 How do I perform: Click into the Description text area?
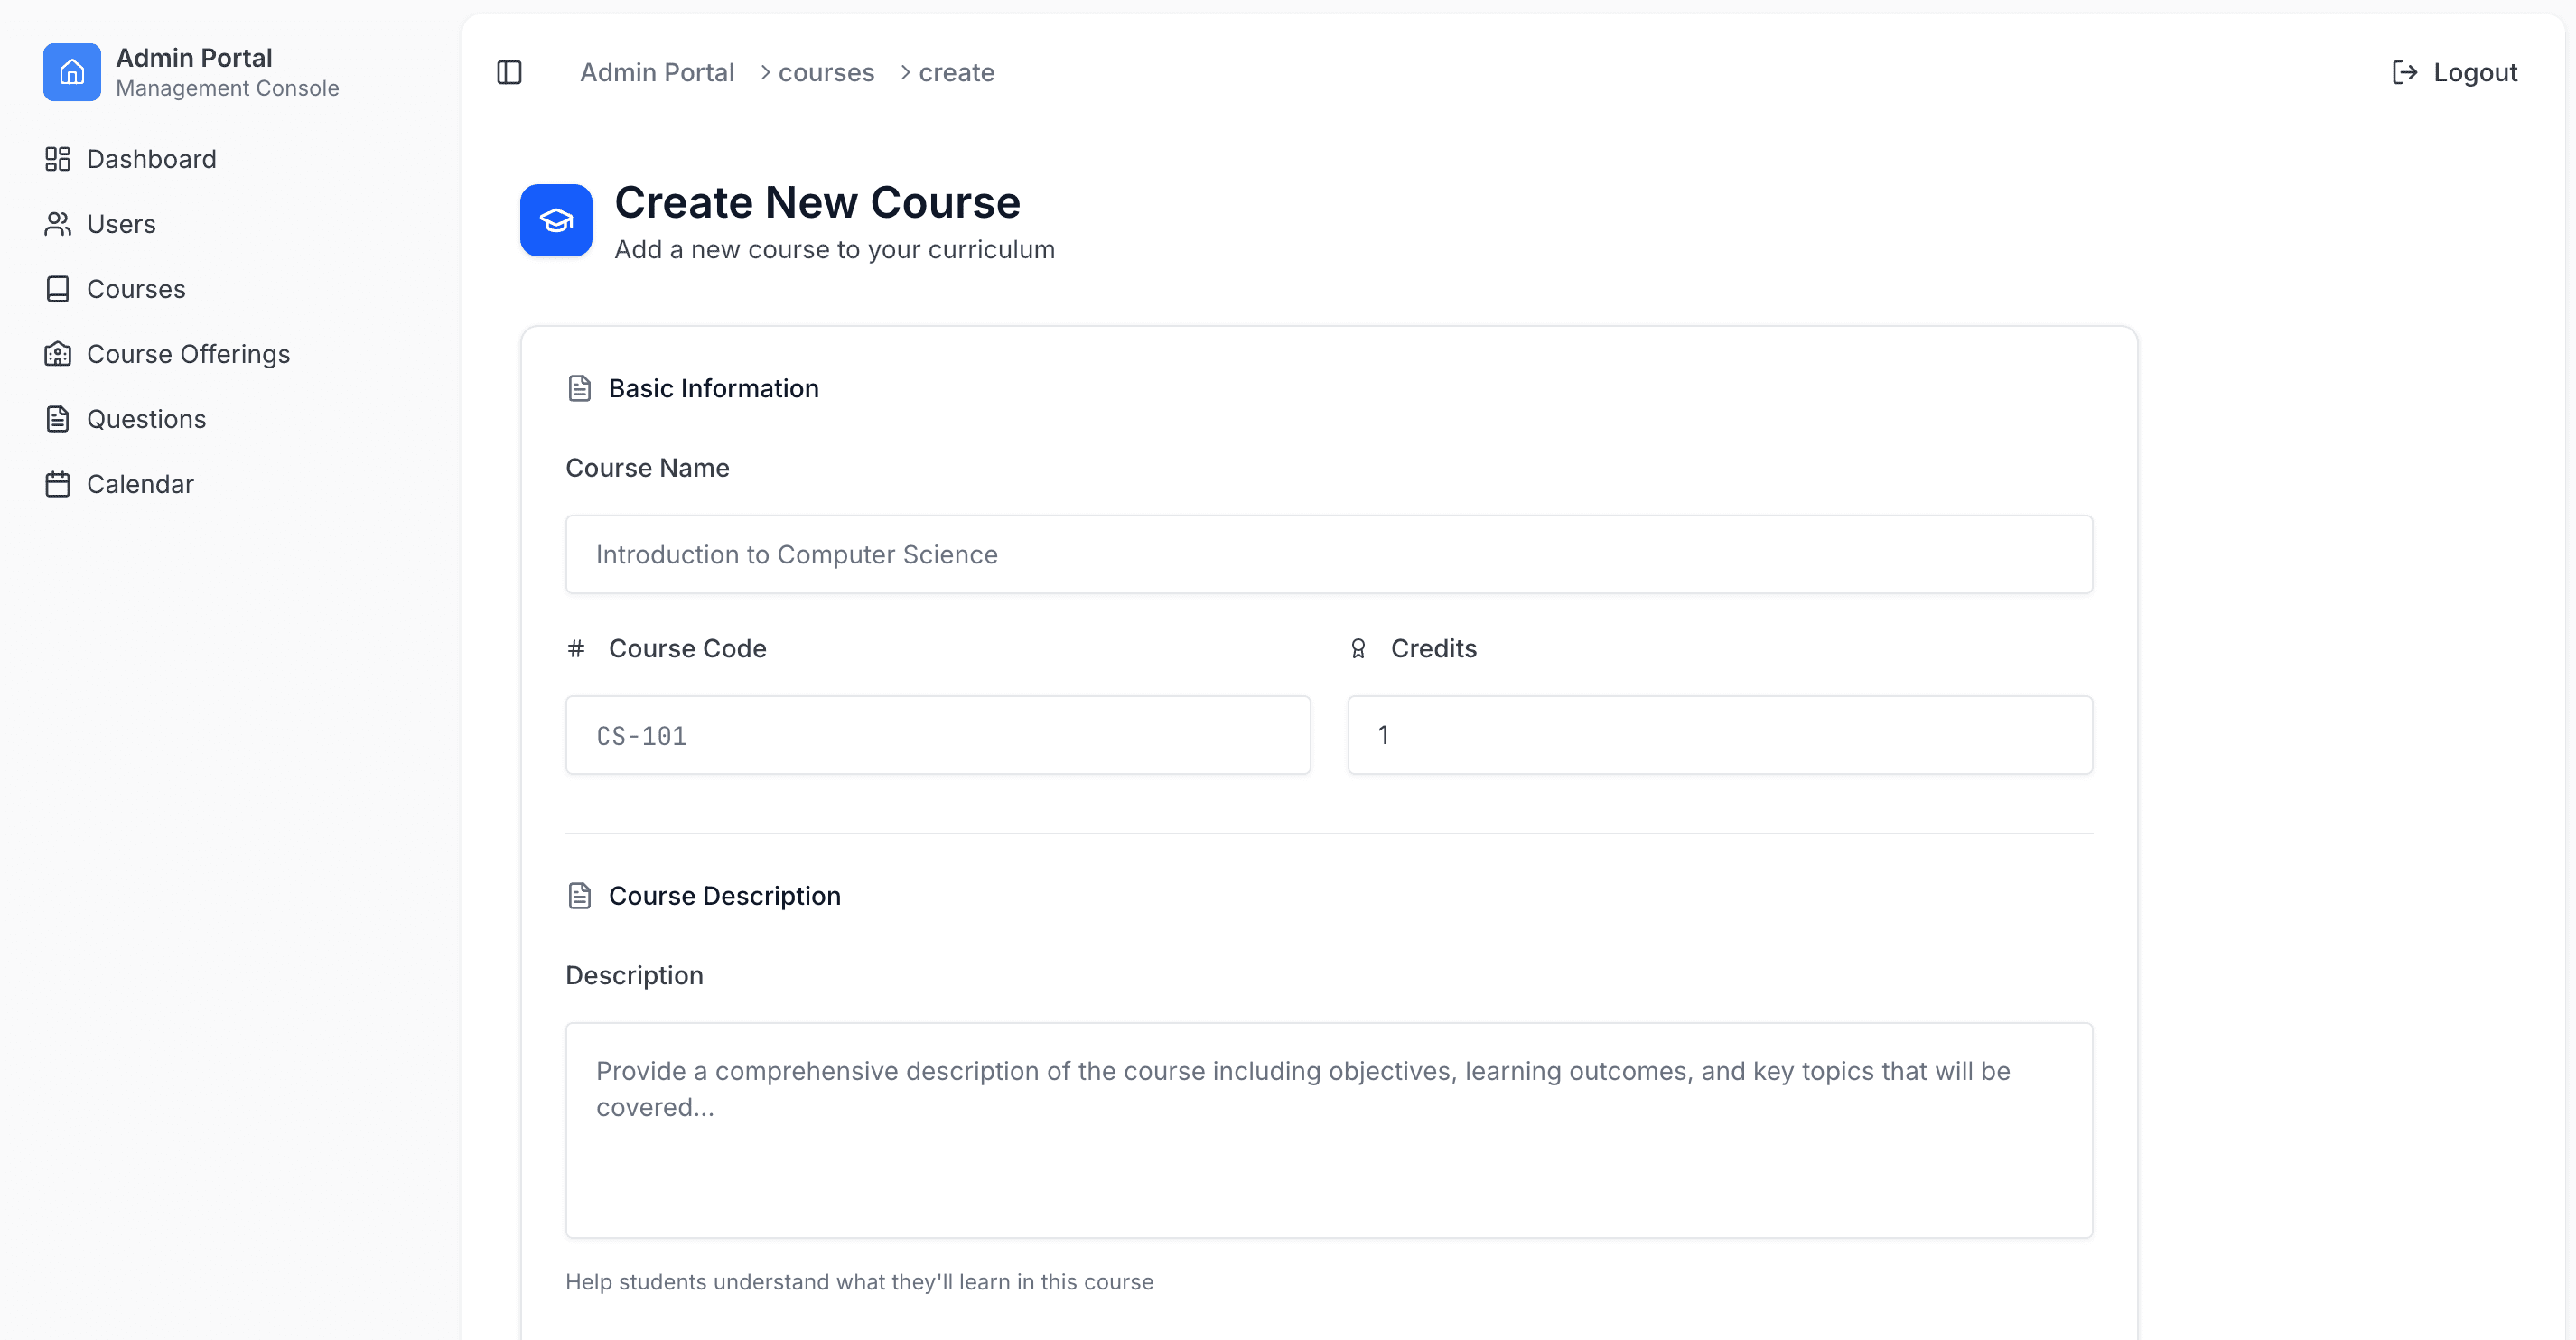1328,1130
